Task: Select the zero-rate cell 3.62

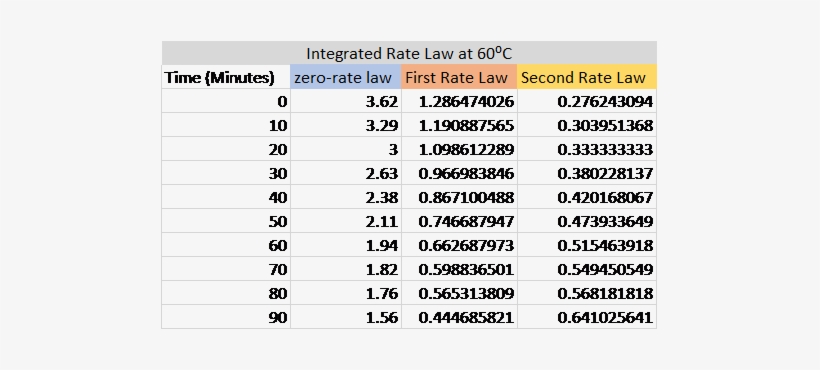Action: 346,101
